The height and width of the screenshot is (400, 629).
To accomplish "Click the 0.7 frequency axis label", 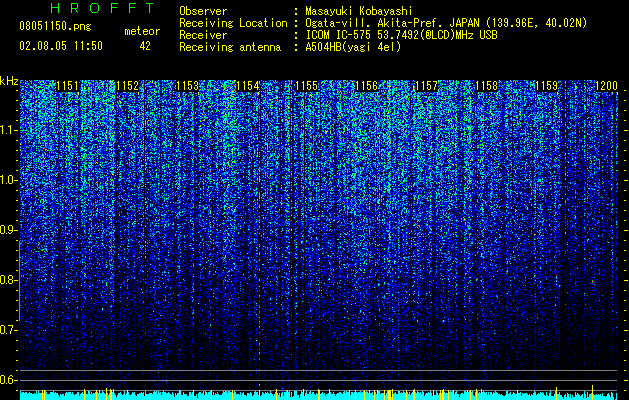I will [8, 330].
